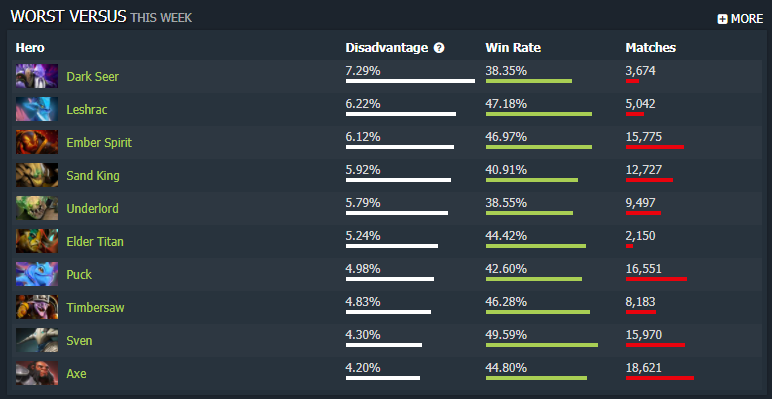Screen dimensions: 772x399
Task: Select Axe hero portrait icon
Action: [x=37, y=373]
